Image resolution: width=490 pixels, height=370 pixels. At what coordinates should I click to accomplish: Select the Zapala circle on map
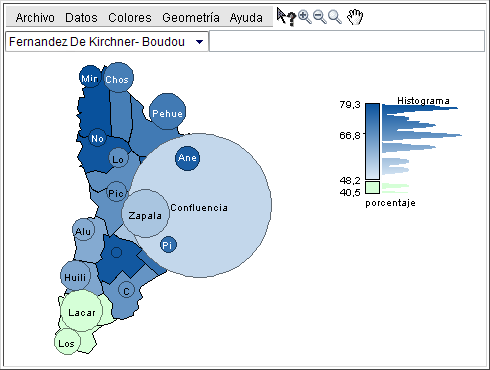point(145,214)
